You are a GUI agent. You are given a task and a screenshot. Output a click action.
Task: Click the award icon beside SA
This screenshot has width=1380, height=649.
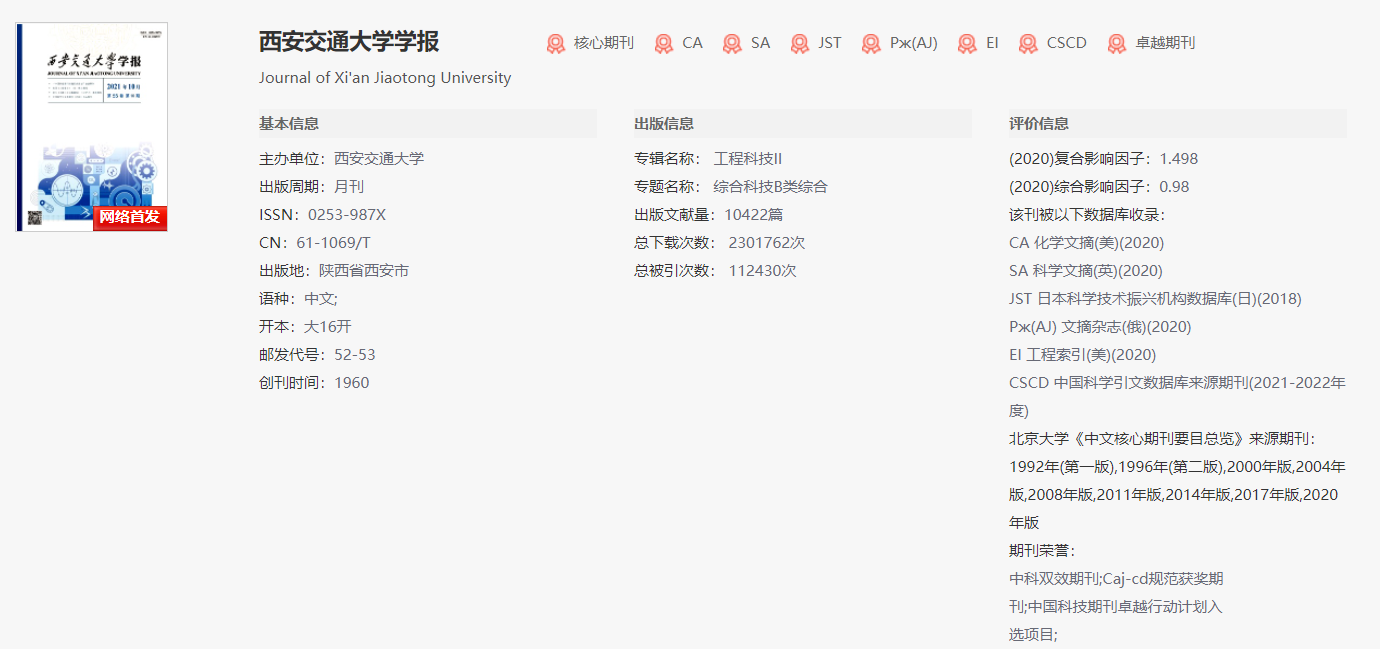[x=732, y=43]
